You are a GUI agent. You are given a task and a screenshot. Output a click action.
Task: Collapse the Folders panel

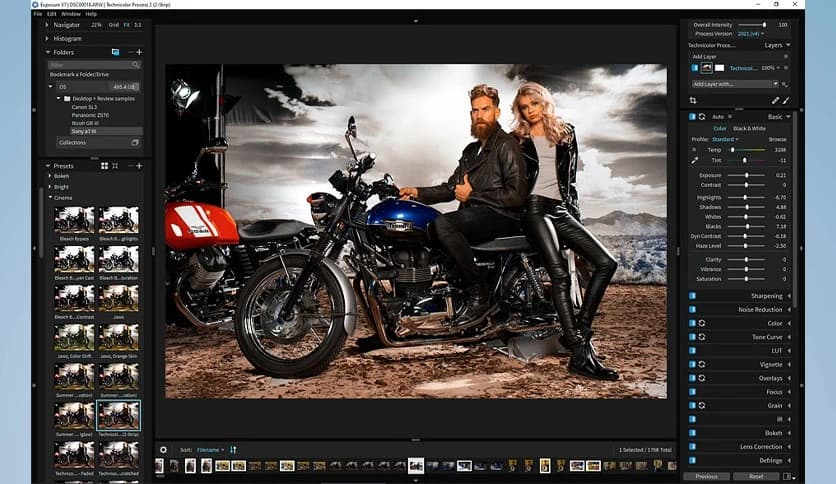tap(47, 52)
